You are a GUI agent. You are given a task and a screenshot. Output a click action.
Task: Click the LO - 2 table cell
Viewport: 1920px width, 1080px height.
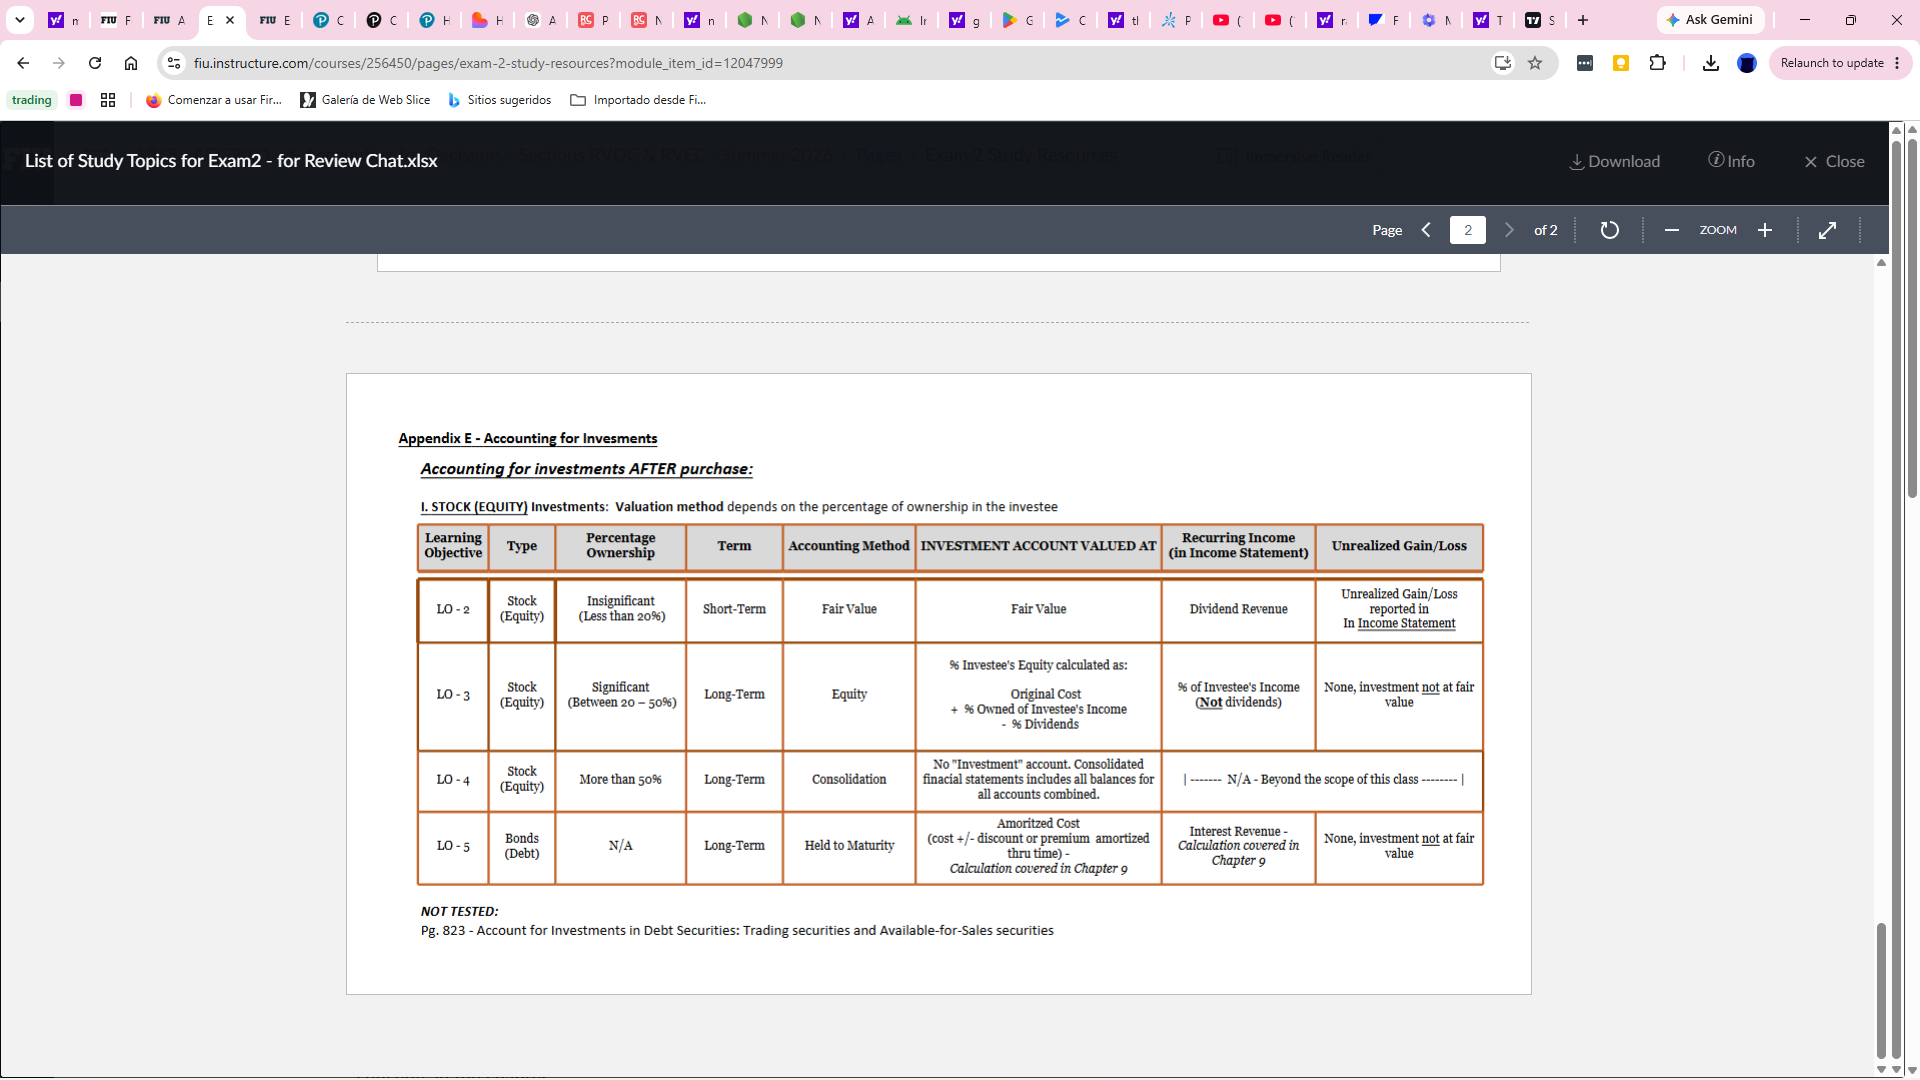pos(453,609)
